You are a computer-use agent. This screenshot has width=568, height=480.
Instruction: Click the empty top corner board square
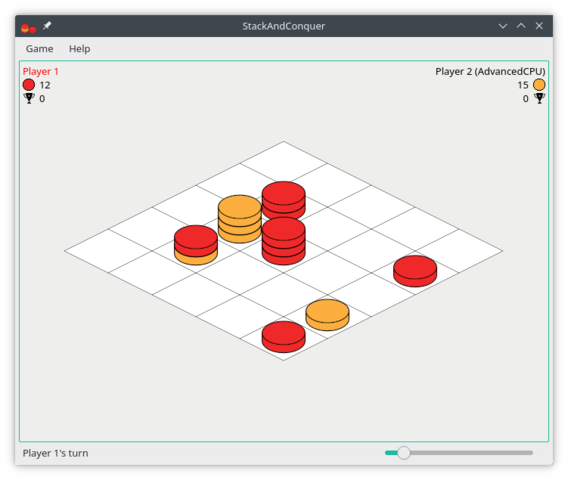click(x=283, y=163)
